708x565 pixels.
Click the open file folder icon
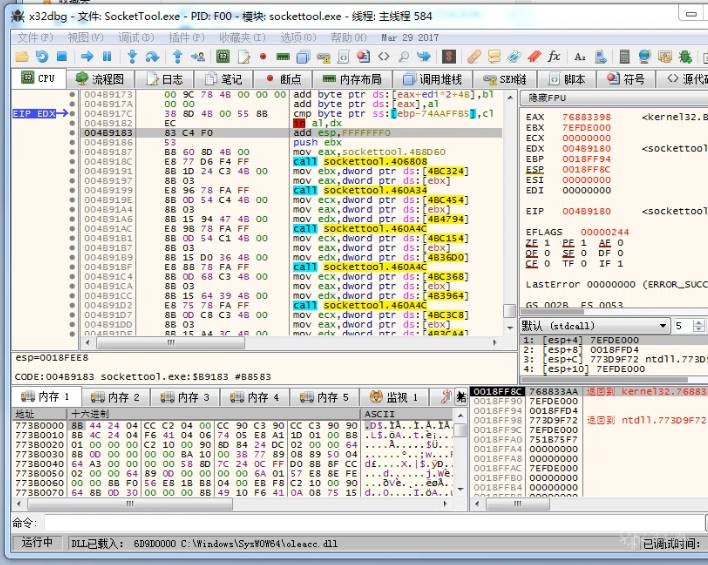[x=20, y=56]
